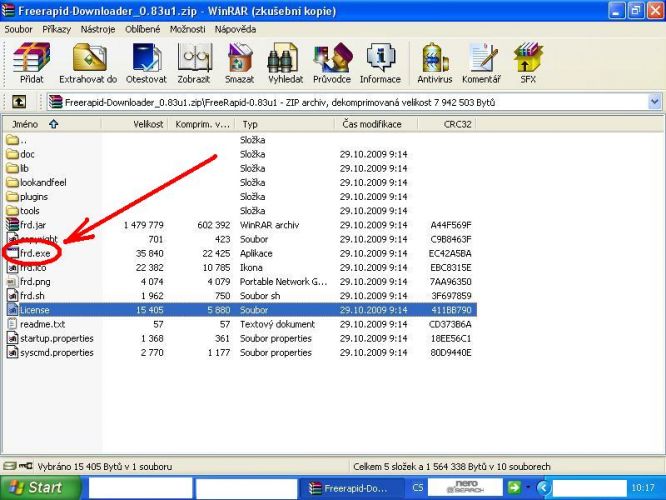The width and height of the screenshot is (666, 500).
Task: Click the 'Ikona' type cell
Action: point(251,268)
